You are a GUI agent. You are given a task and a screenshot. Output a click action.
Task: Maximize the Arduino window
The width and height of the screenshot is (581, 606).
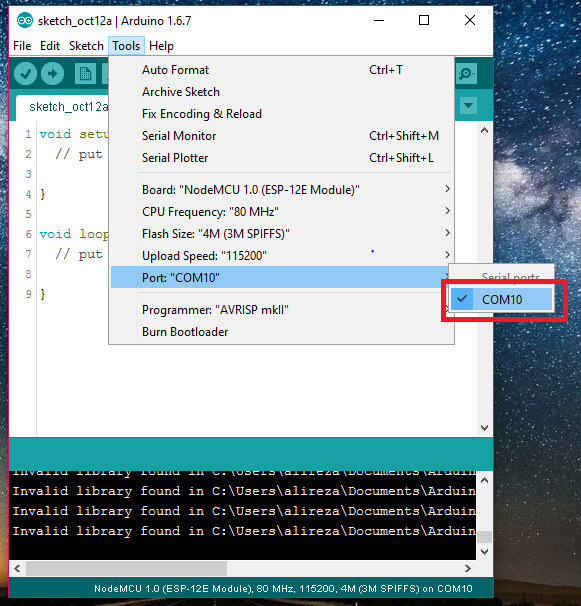tap(424, 20)
